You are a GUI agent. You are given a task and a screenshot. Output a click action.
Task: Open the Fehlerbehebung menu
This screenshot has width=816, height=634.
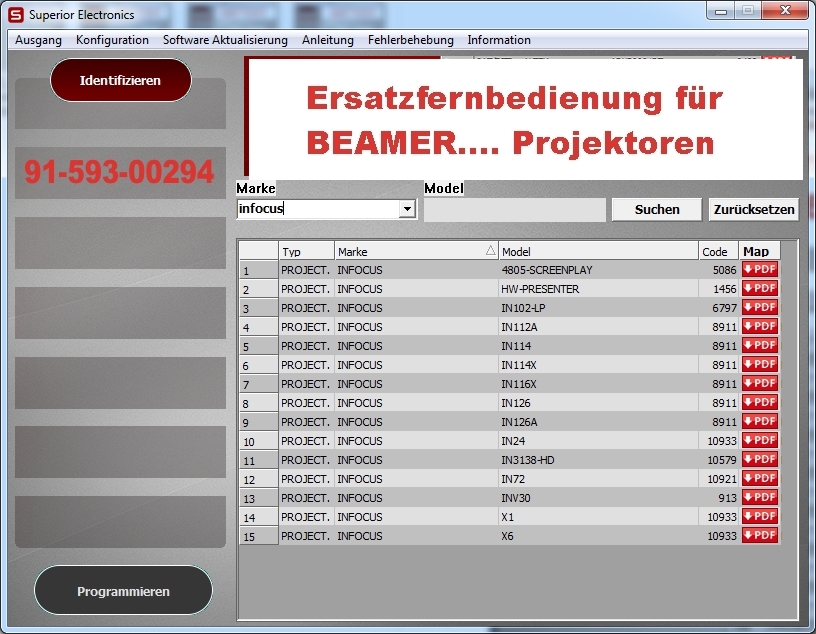click(x=410, y=40)
